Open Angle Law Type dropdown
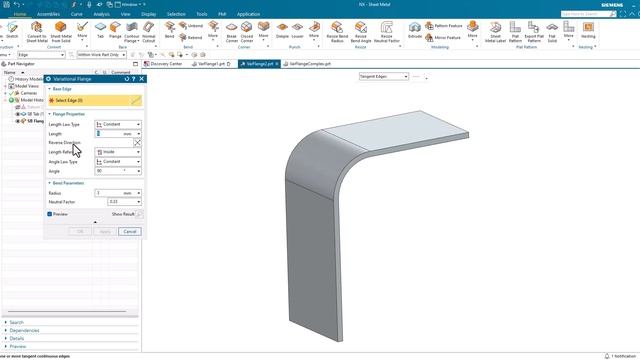The height and width of the screenshot is (360, 640). 118,162
